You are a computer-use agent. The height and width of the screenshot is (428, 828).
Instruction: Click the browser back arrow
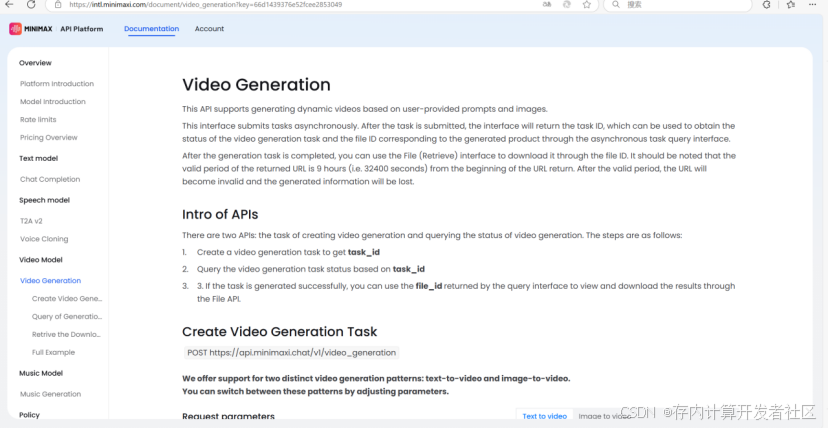coord(10,4)
